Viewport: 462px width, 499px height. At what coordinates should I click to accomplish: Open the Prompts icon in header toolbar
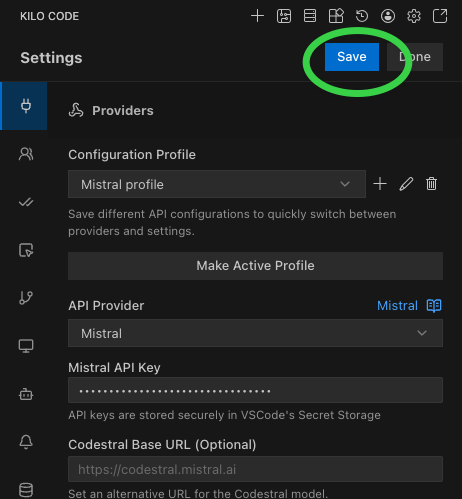click(284, 16)
